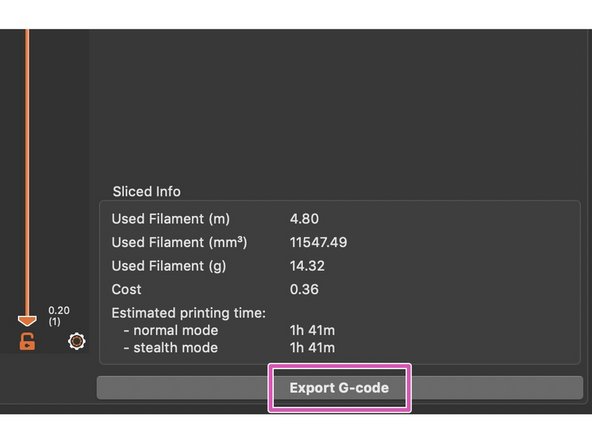Click the '- normal mode' label

tap(171, 330)
